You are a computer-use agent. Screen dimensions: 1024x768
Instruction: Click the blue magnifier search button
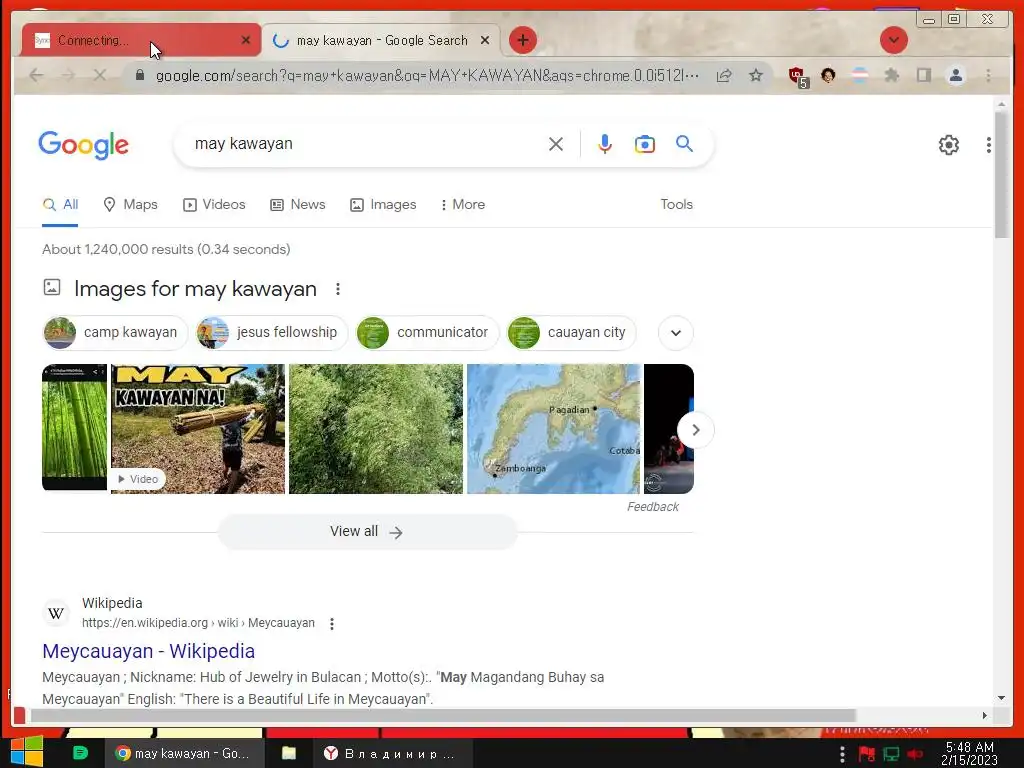coord(684,144)
